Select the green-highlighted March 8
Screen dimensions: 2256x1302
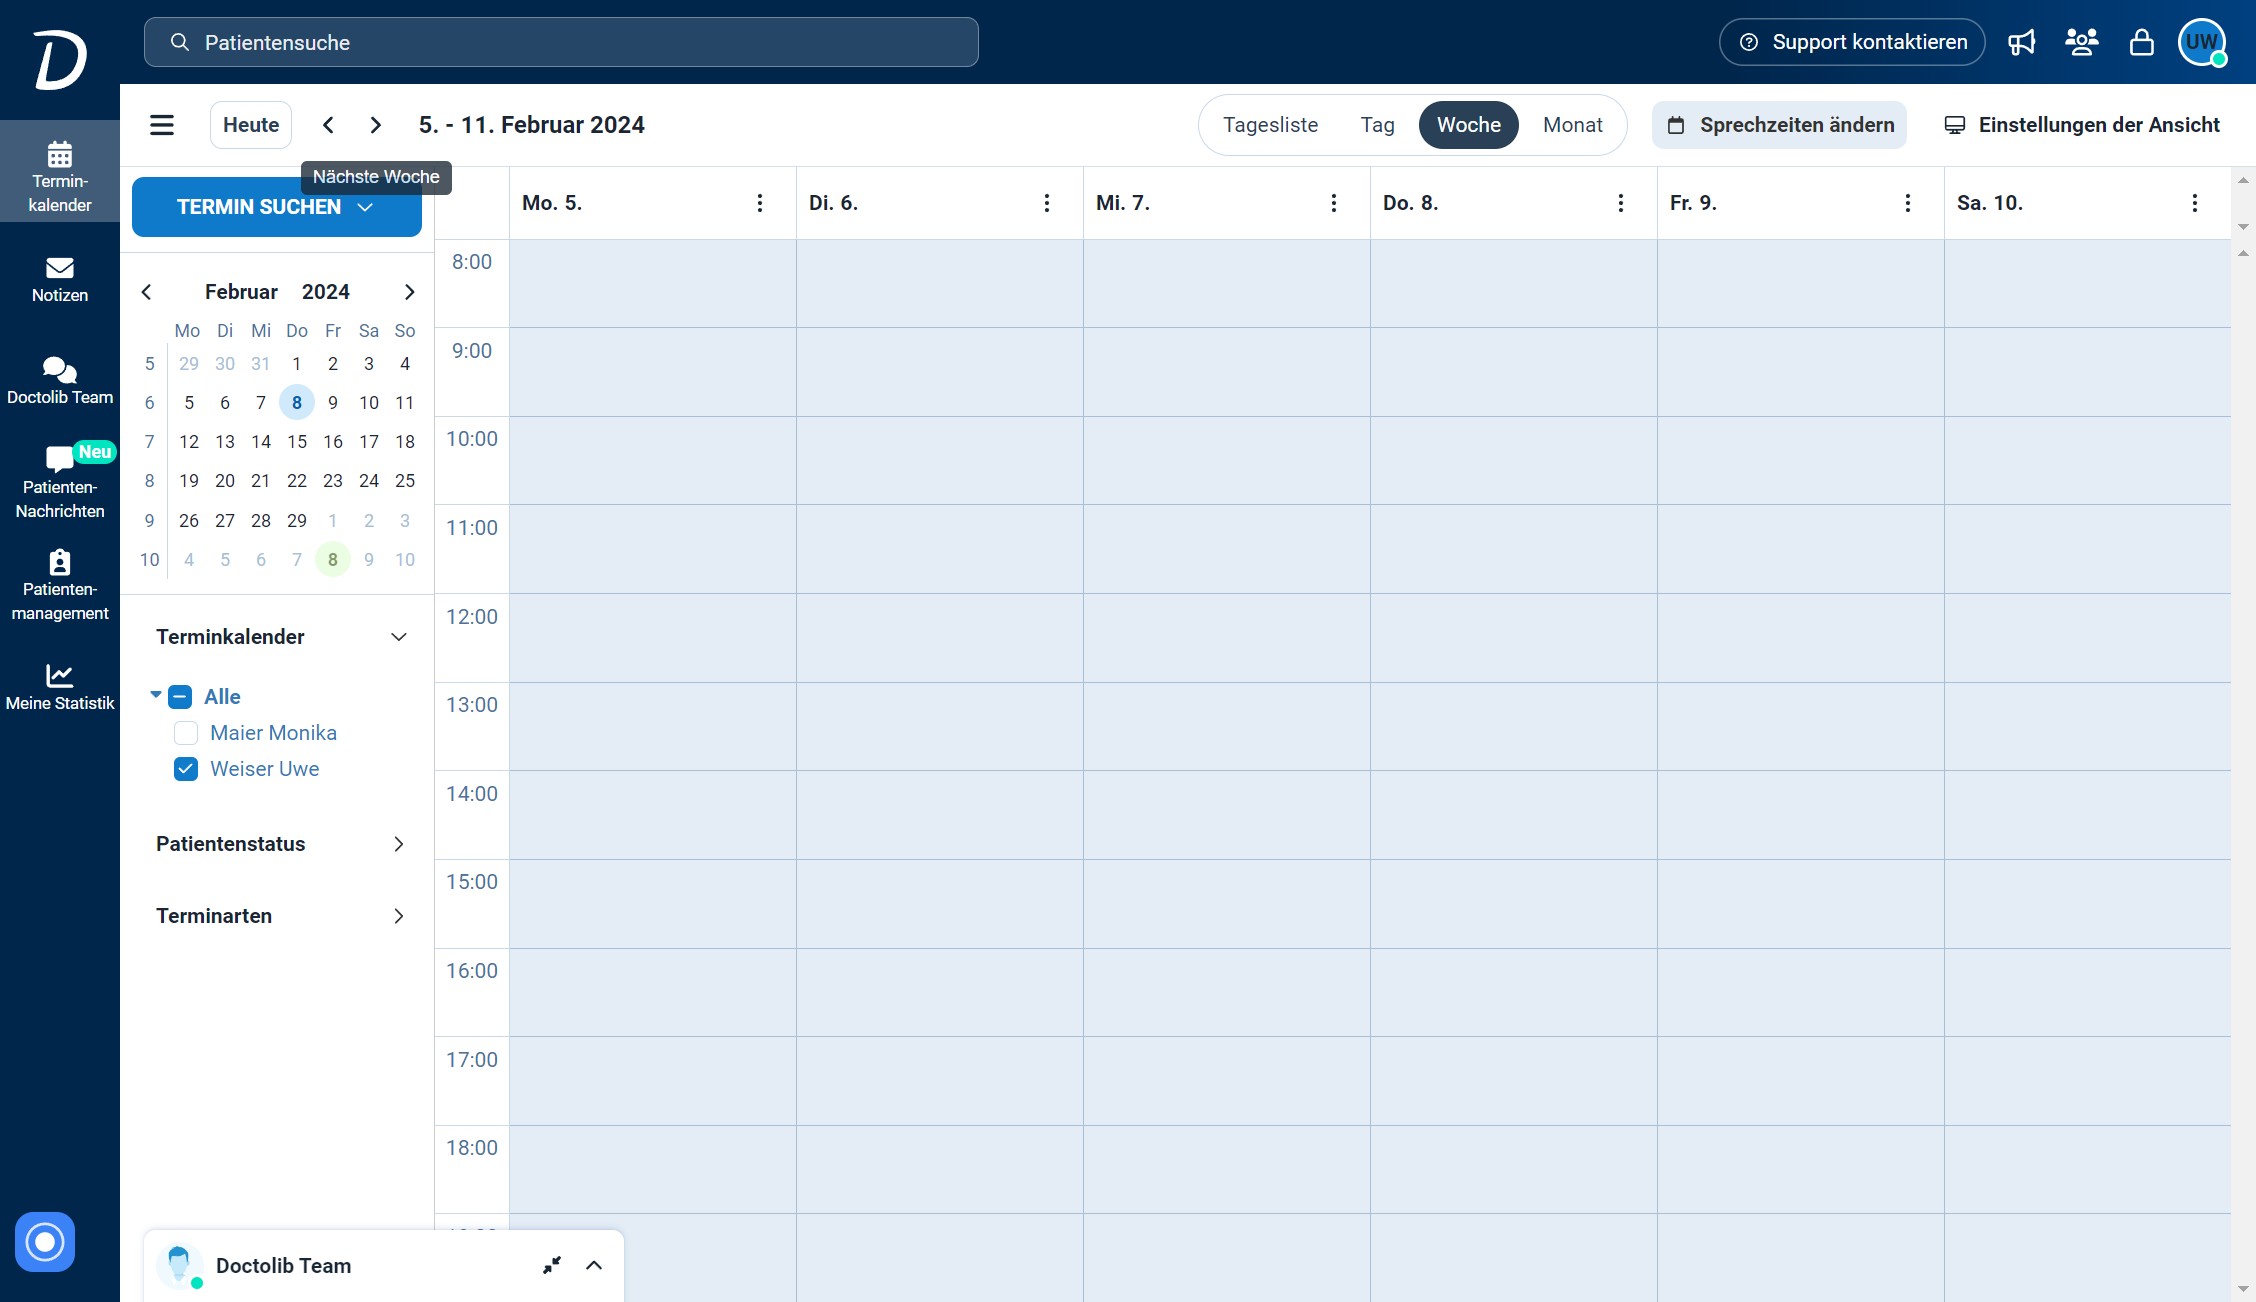tap(333, 560)
